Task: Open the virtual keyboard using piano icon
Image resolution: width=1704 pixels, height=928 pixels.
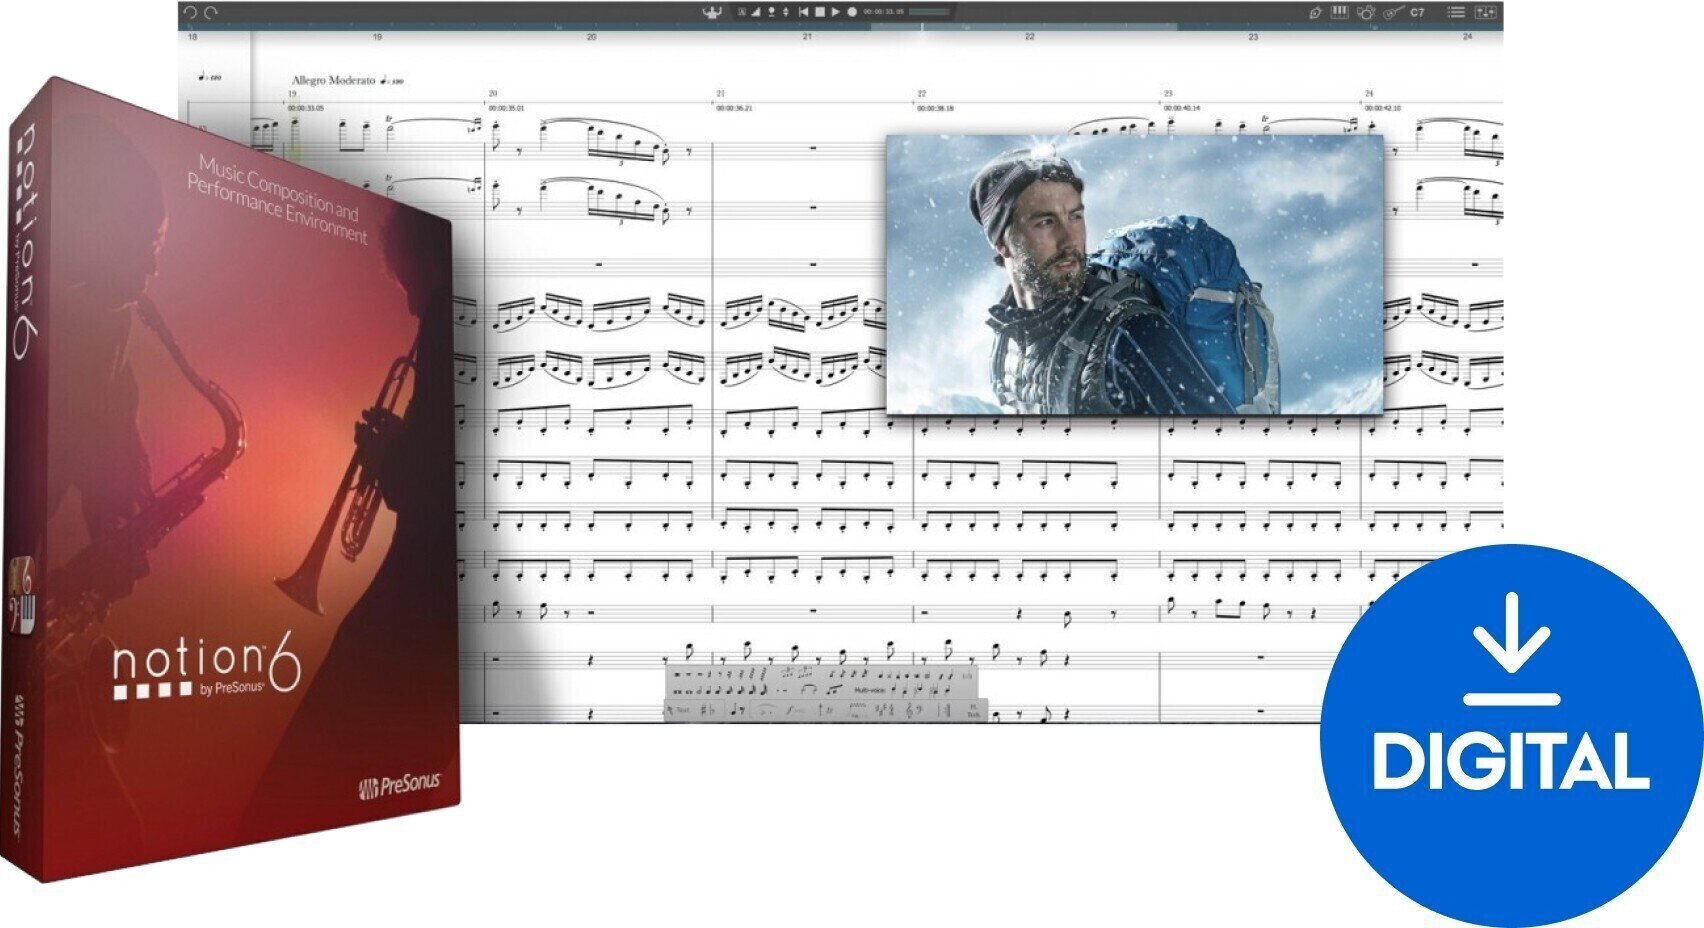Action: [1339, 12]
